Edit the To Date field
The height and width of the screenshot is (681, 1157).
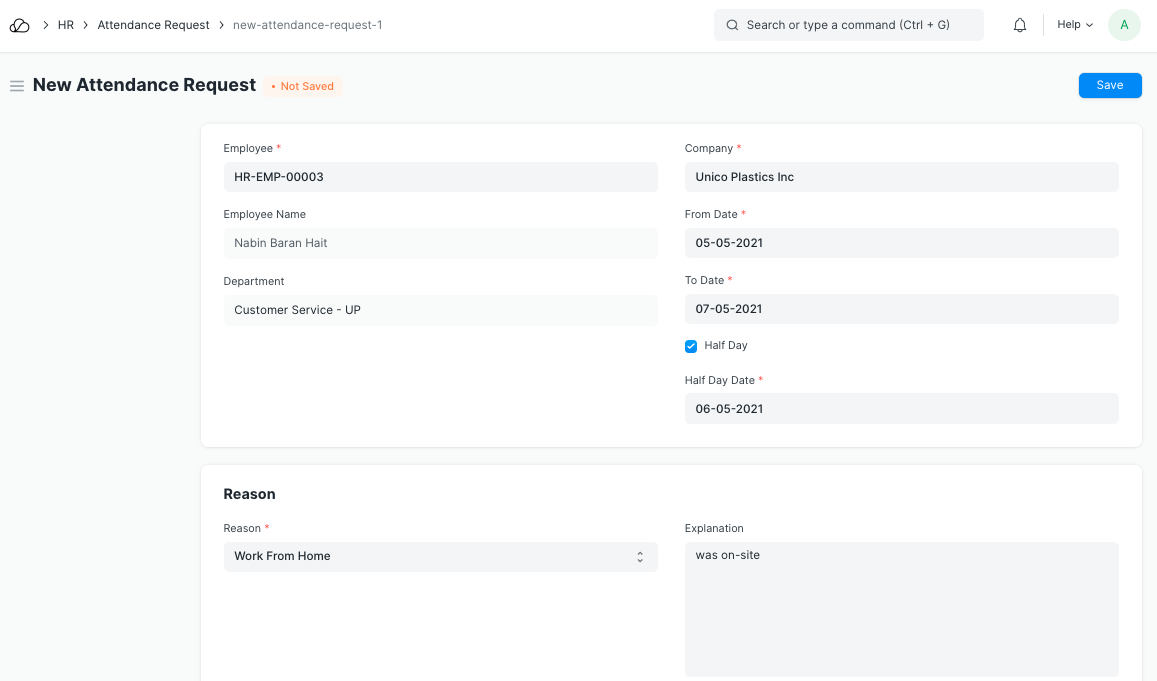901,309
